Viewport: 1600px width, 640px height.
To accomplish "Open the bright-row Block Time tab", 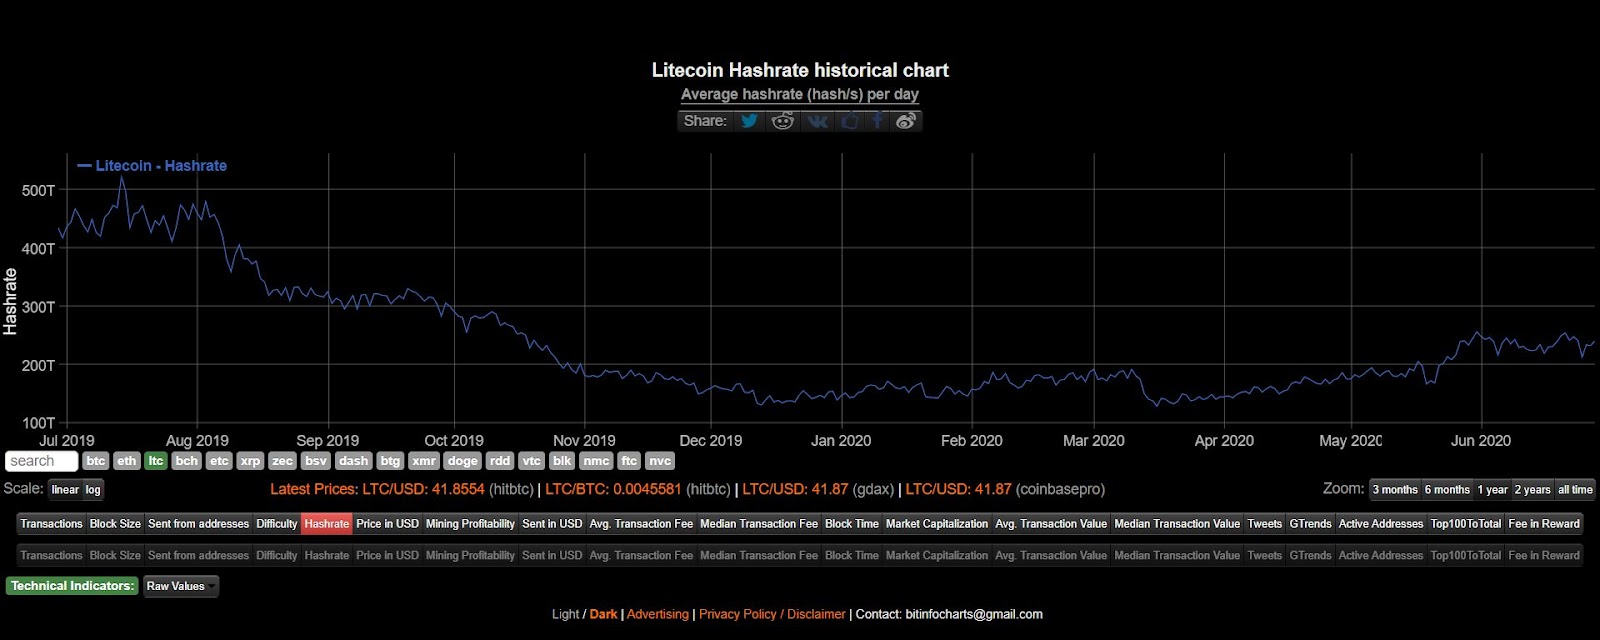I will [x=852, y=524].
